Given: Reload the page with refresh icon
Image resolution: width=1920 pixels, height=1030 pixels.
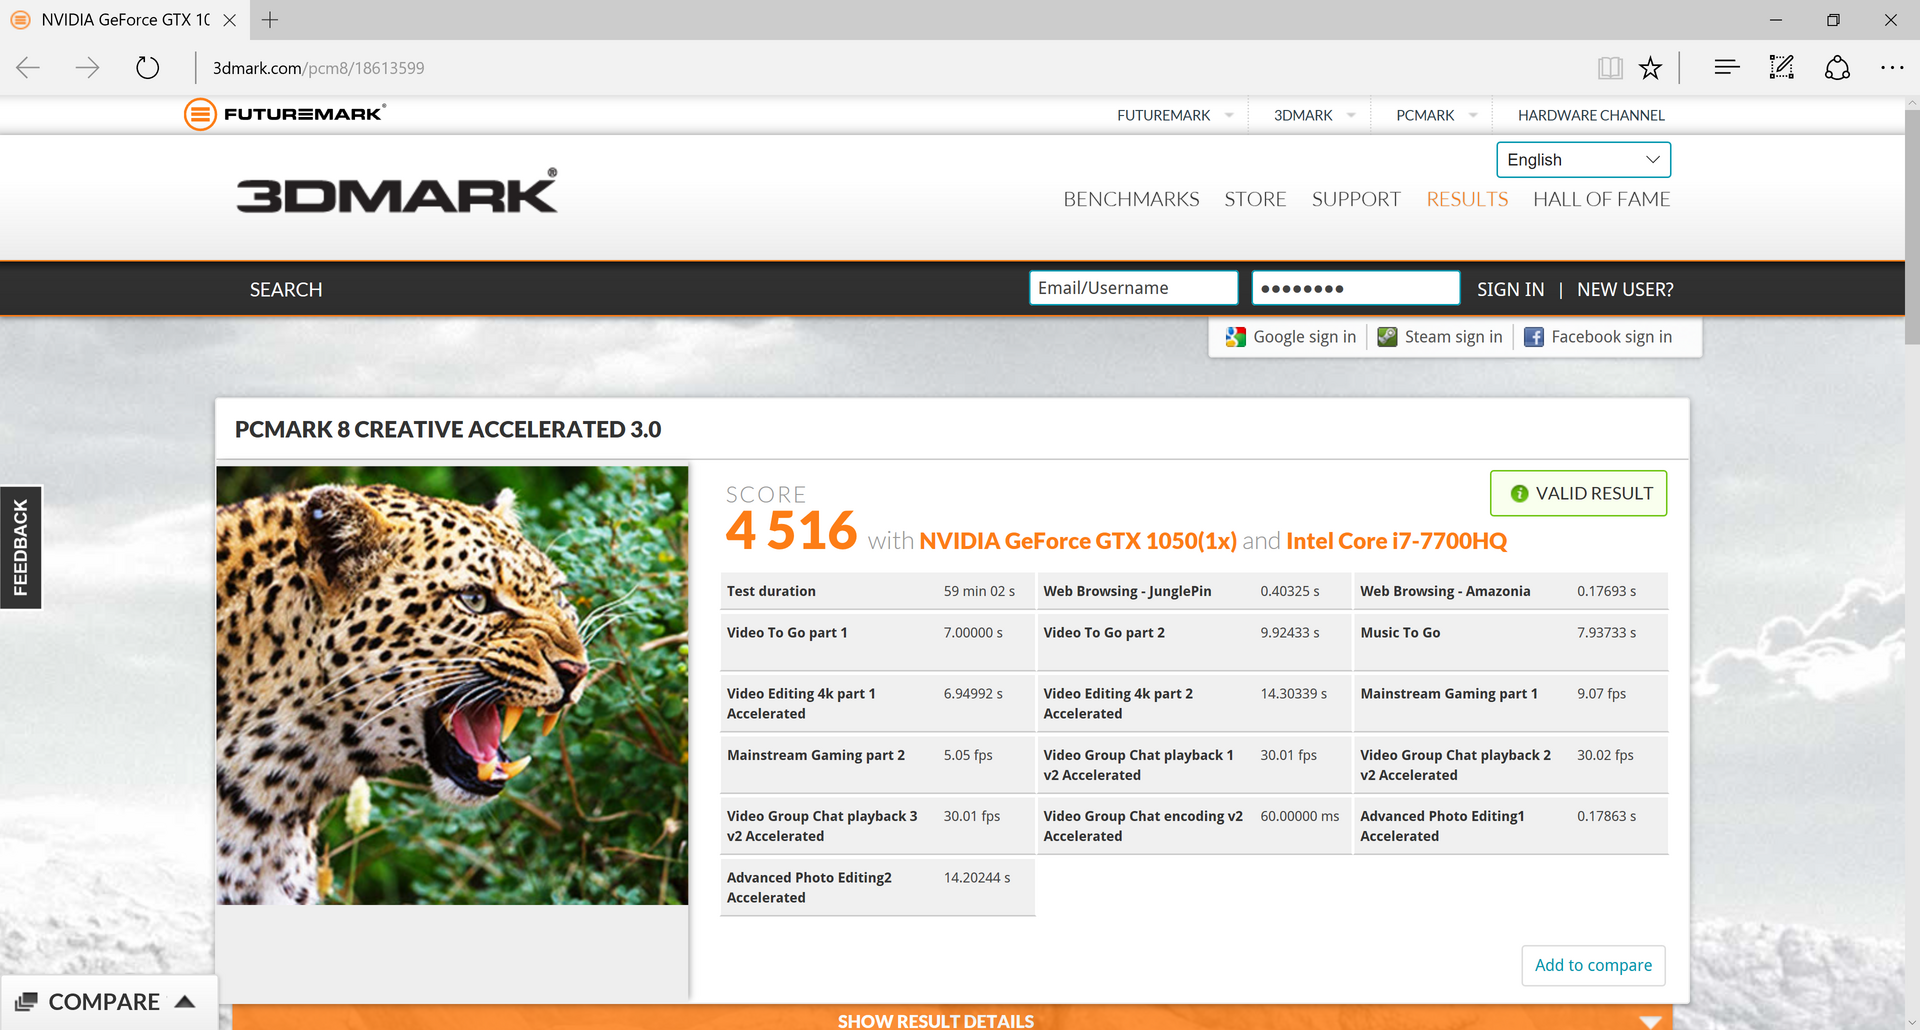Looking at the screenshot, I should pos(147,68).
